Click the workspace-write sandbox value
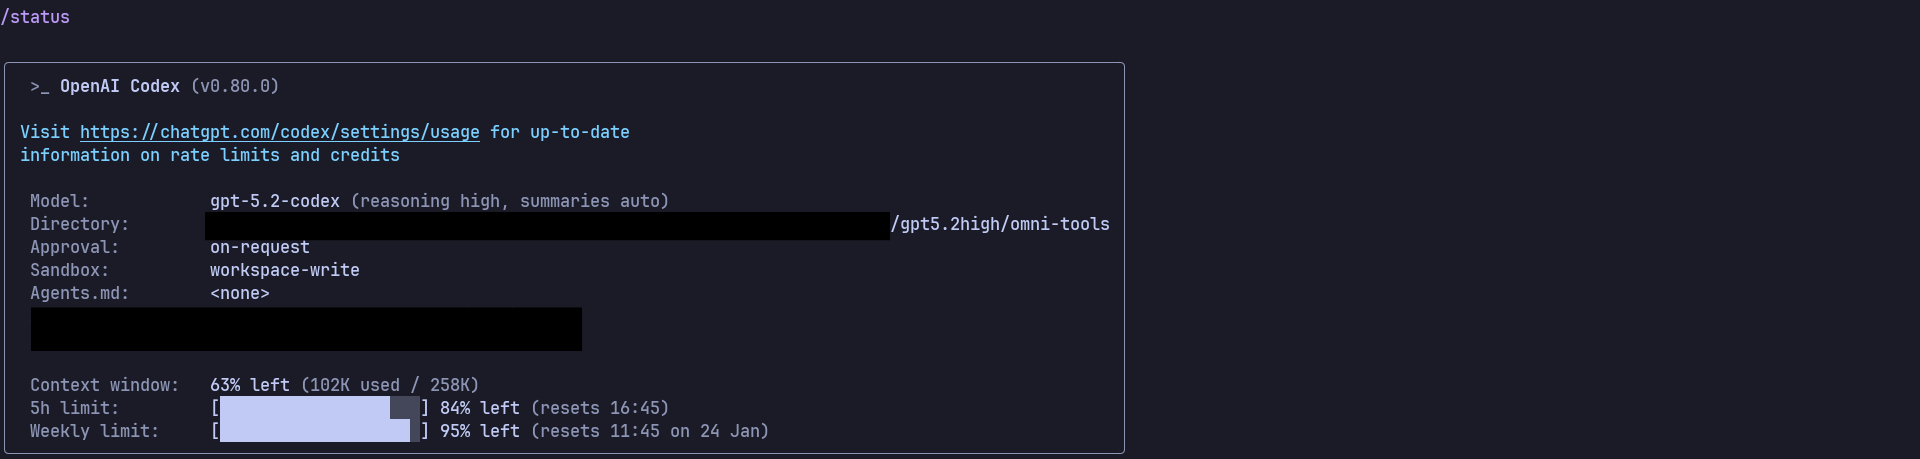Viewport: 1920px width, 459px height. point(285,270)
